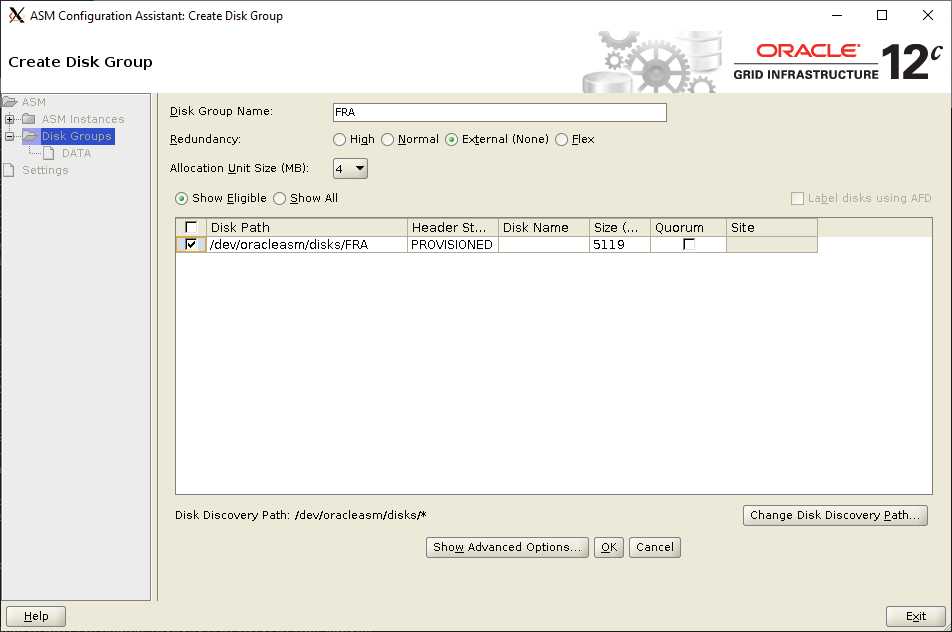The height and width of the screenshot is (632, 952).
Task: Collapse the Disk Groups tree node
Action: [9, 136]
